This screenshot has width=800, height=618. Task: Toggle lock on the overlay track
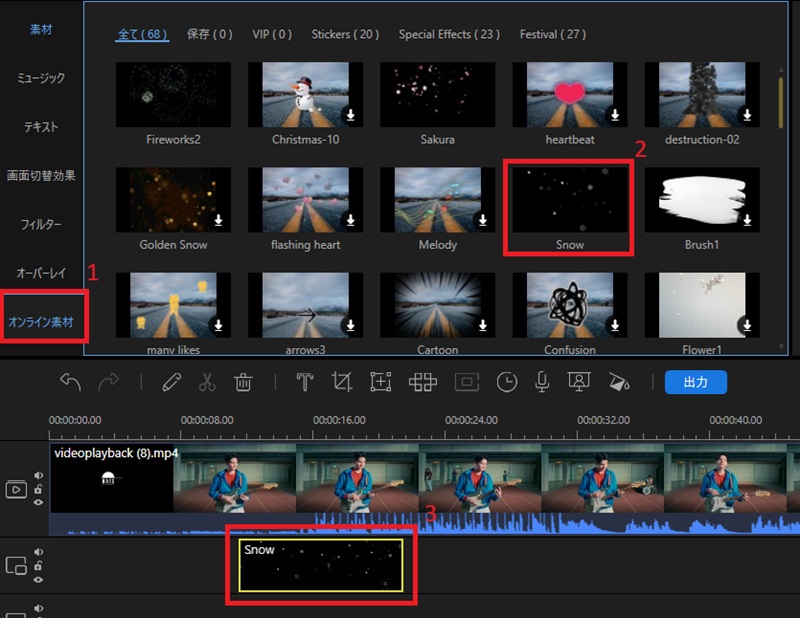(38, 565)
